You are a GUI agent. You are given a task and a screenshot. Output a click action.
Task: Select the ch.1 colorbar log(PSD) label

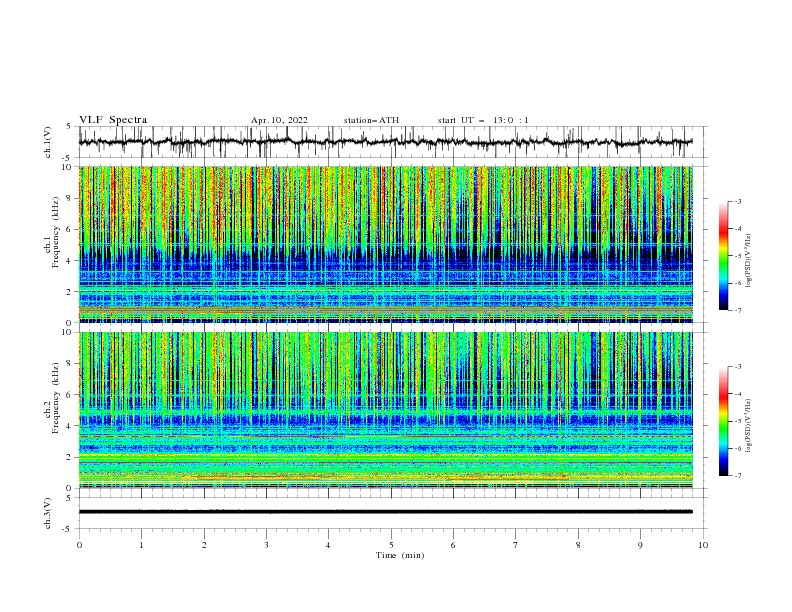pos(749,261)
